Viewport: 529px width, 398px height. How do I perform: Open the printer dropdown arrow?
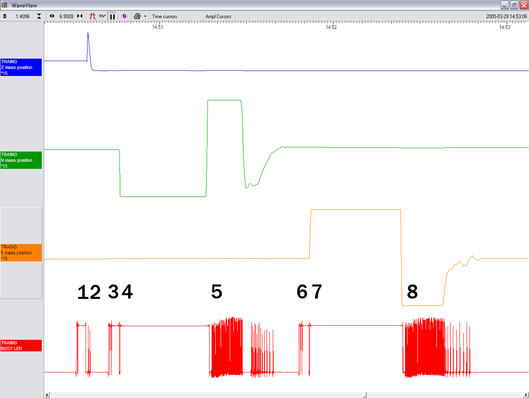coord(145,16)
